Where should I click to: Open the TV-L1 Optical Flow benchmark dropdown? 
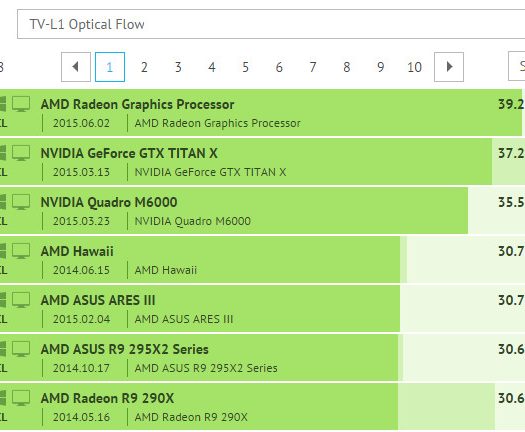(271, 24)
